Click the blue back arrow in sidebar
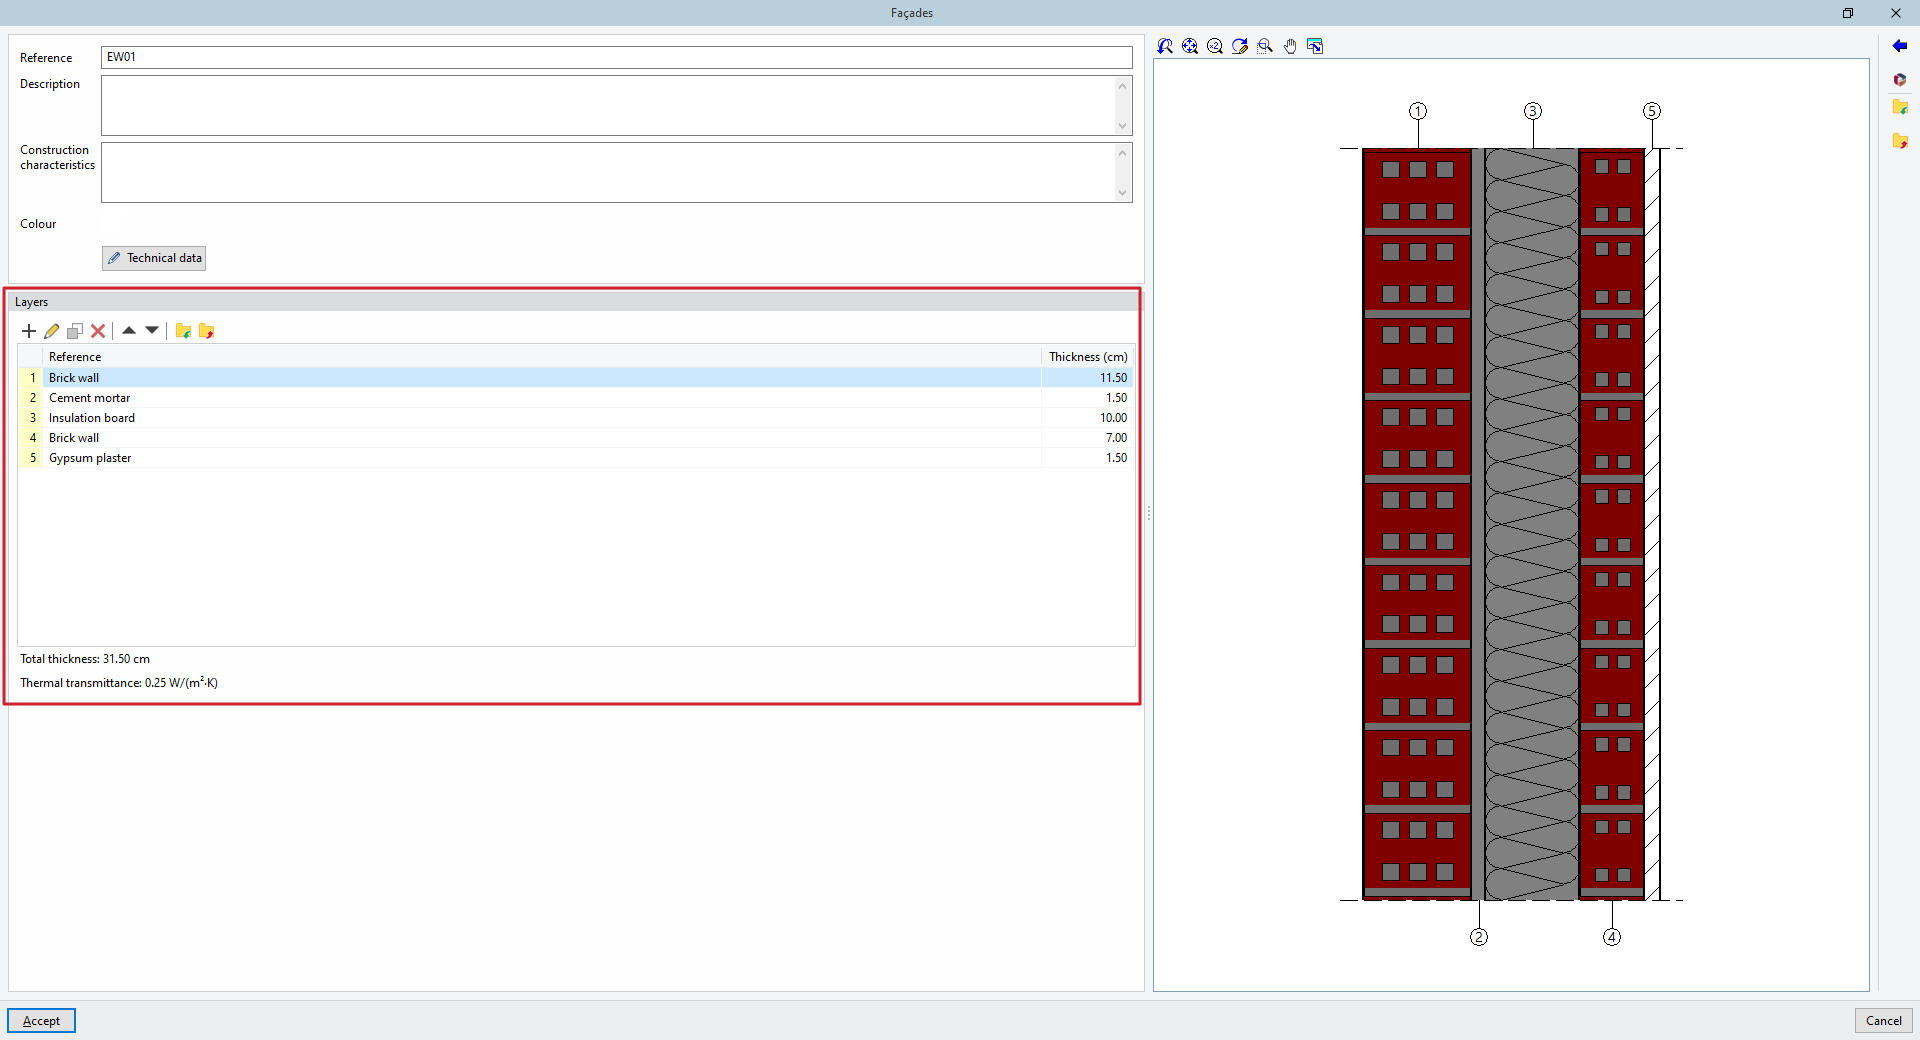Screen dimensions: 1920x1040 pos(1900,46)
